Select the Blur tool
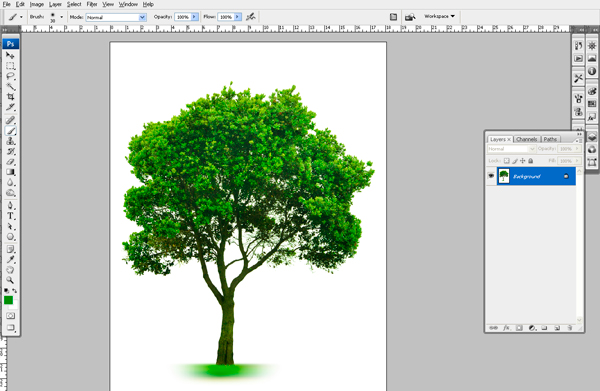 10,182
